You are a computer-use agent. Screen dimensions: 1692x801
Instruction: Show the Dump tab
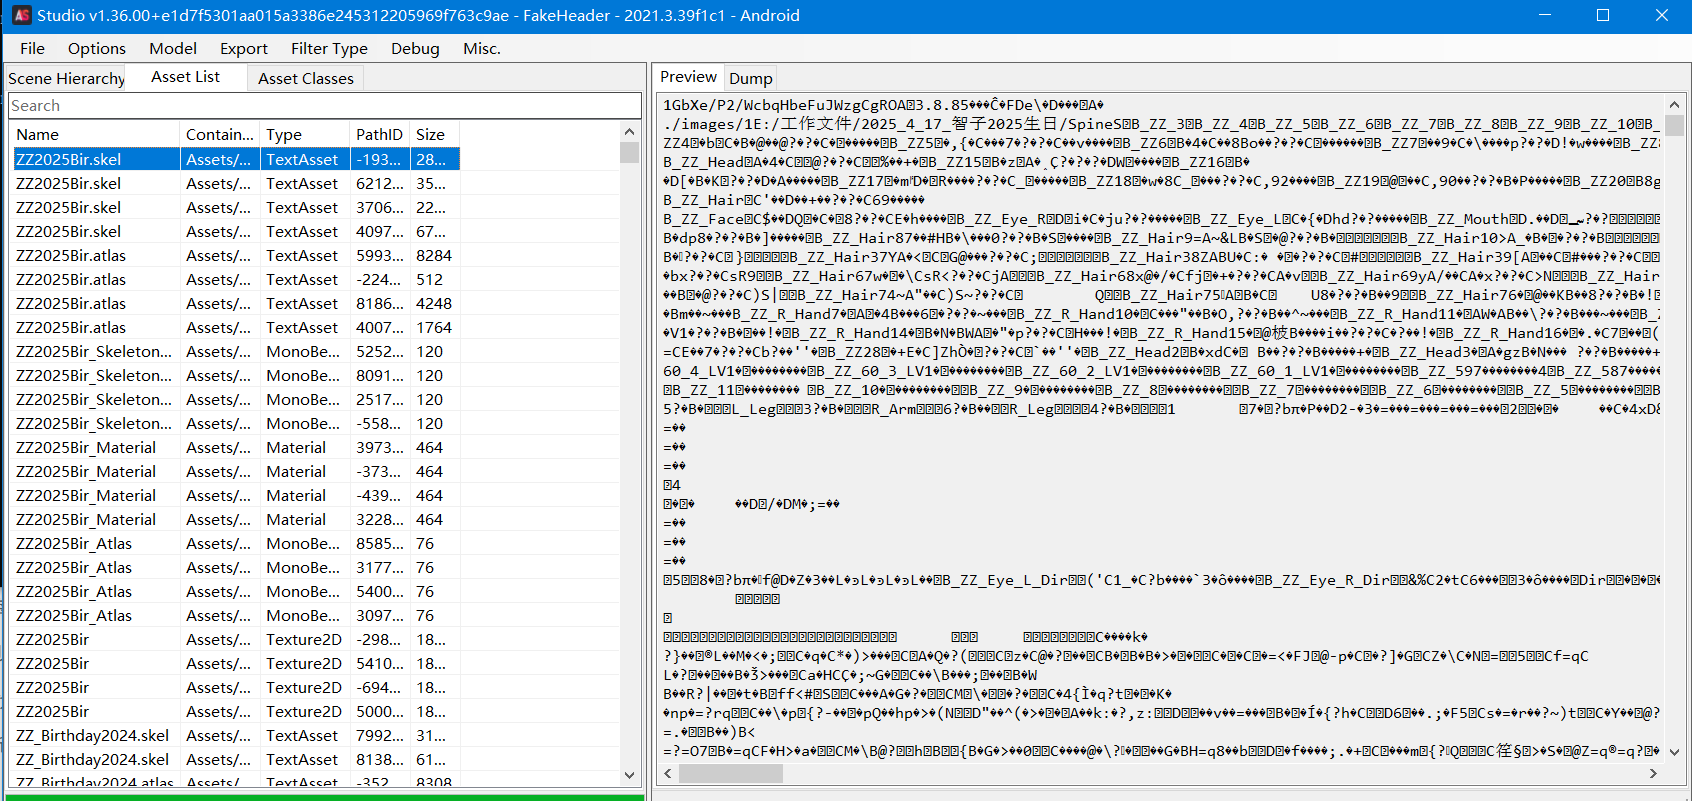750,78
